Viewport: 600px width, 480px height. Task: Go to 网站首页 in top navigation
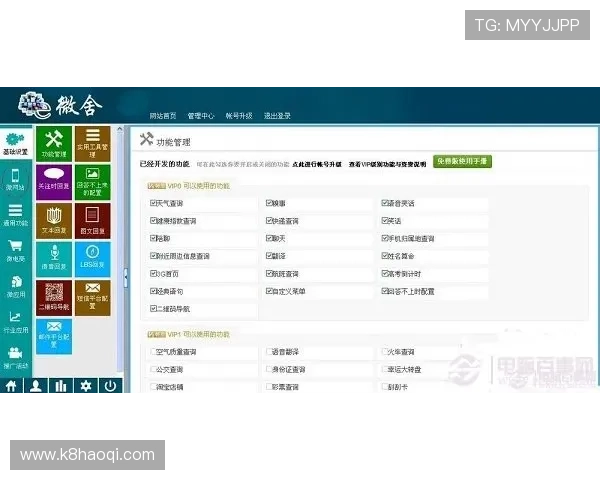tap(163, 116)
